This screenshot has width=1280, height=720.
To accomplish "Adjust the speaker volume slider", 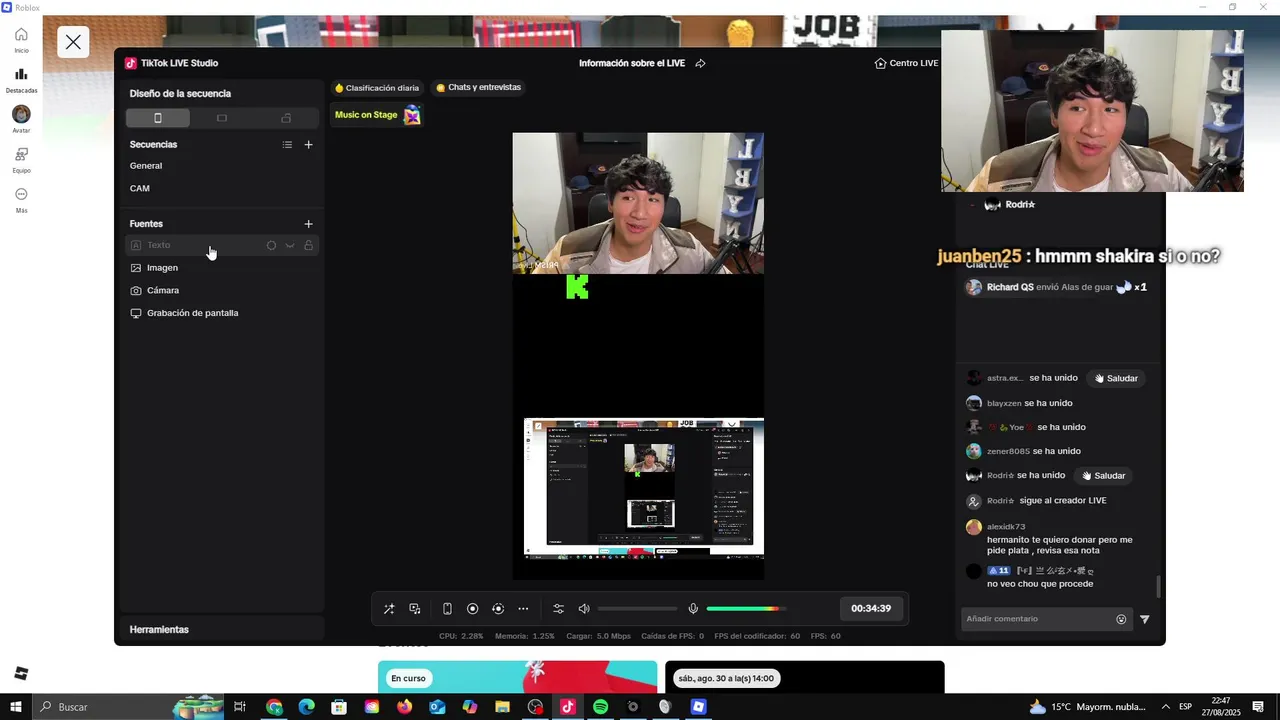I will click(x=638, y=608).
